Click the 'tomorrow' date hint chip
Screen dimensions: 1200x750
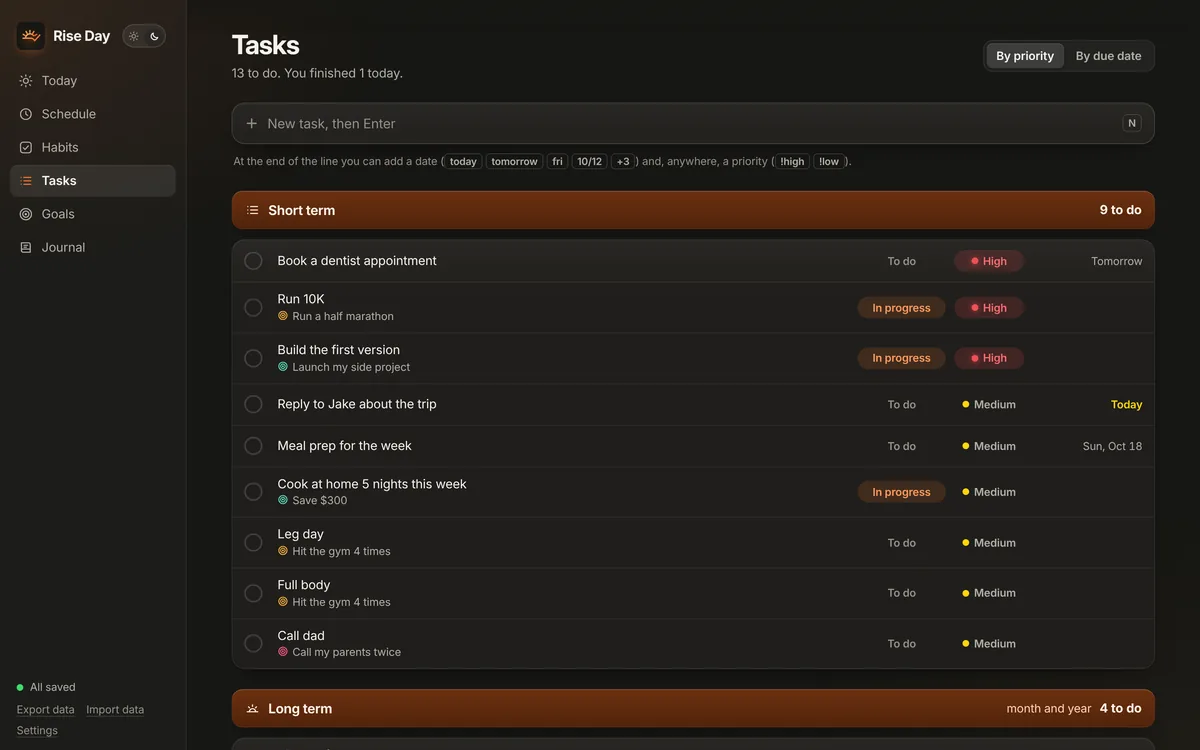tap(514, 161)
